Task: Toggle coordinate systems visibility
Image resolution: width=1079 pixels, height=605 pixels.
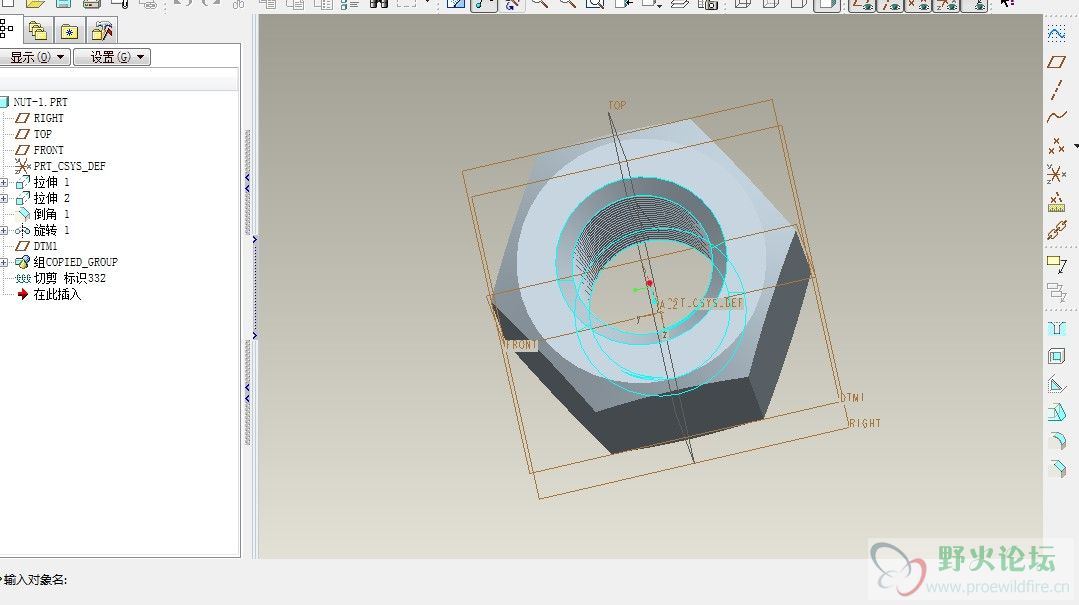Action: tap(946, 5)
